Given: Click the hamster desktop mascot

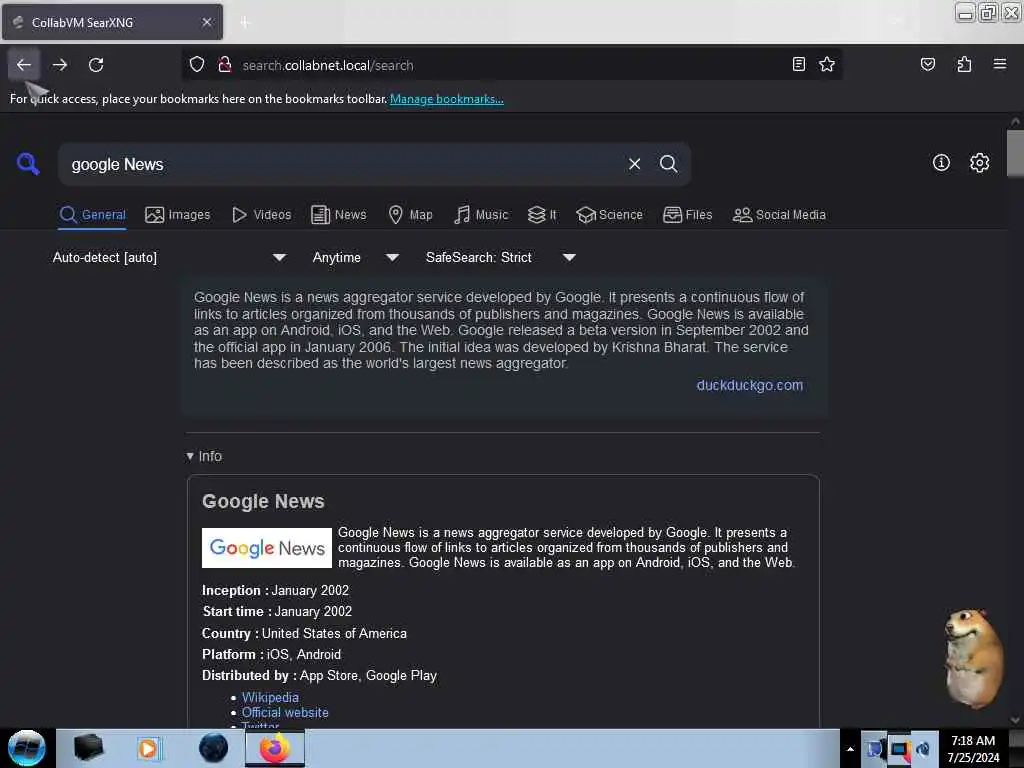Looking at the screenshot, I should pos(973,658).
